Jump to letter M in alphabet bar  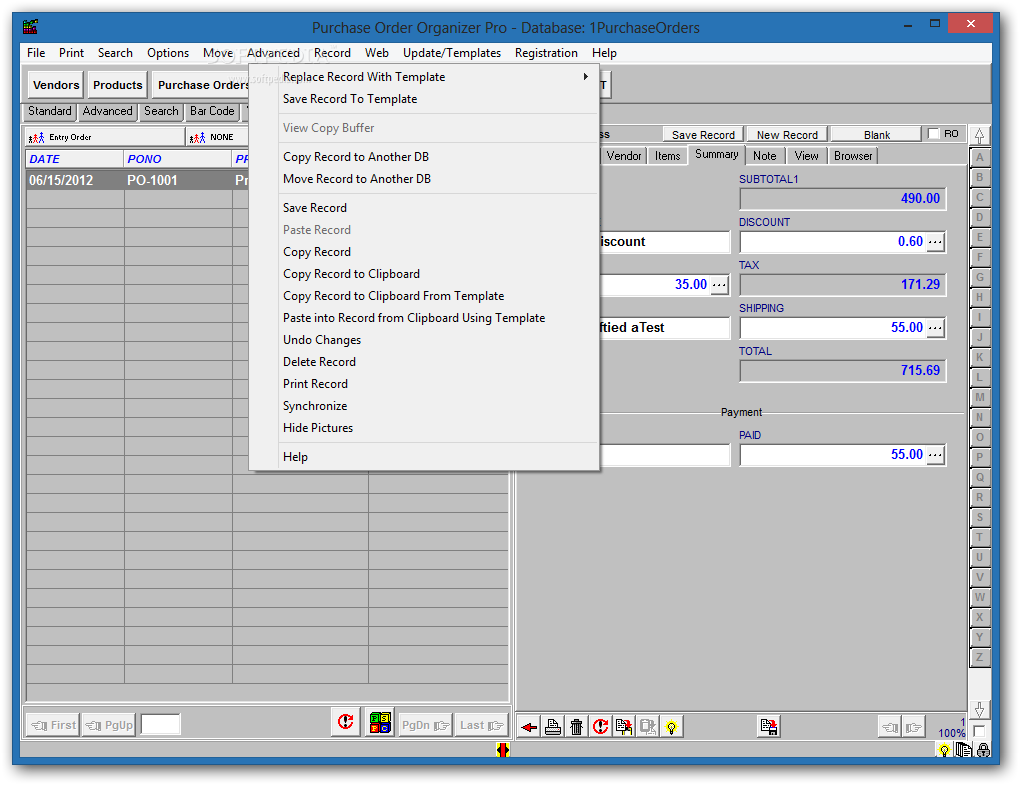pos(979,397)
